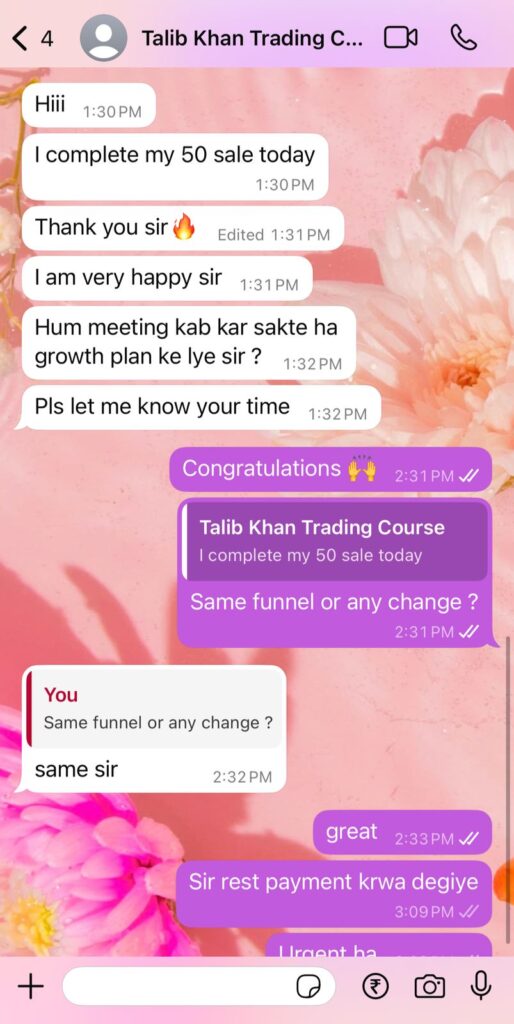
Task: Open the rupee payment option
Action: (x=376, y=986)
